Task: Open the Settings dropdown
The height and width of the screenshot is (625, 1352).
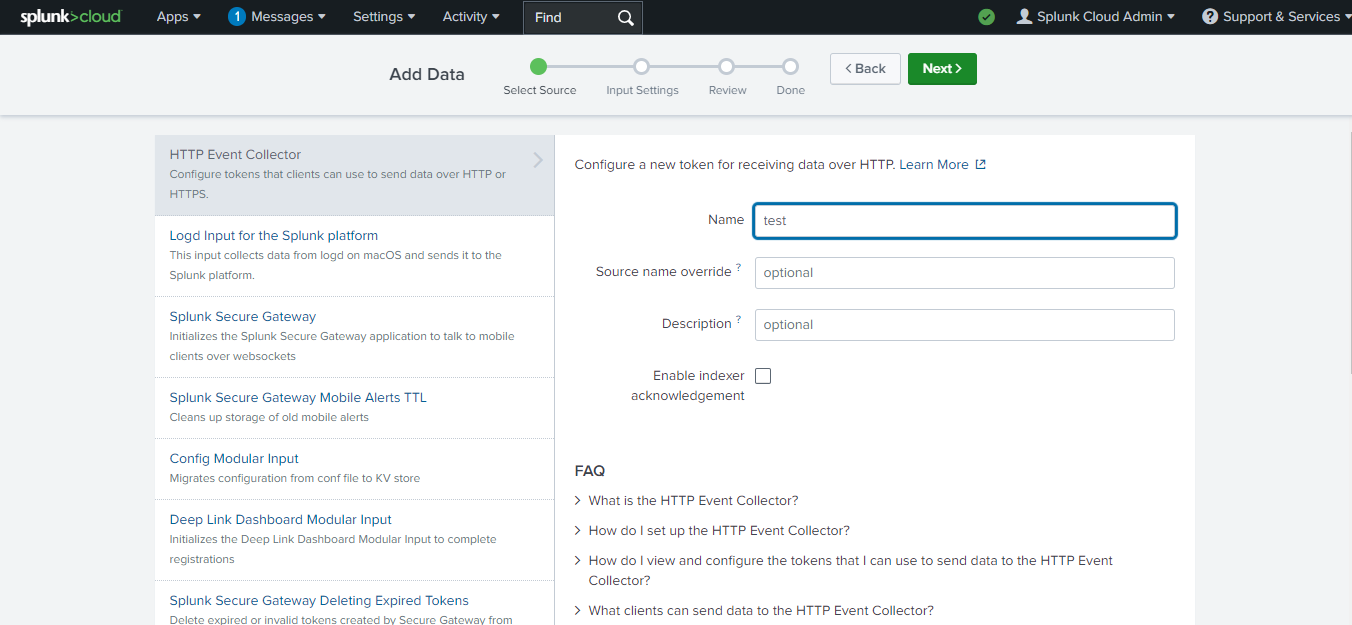Action: [384, 16]
